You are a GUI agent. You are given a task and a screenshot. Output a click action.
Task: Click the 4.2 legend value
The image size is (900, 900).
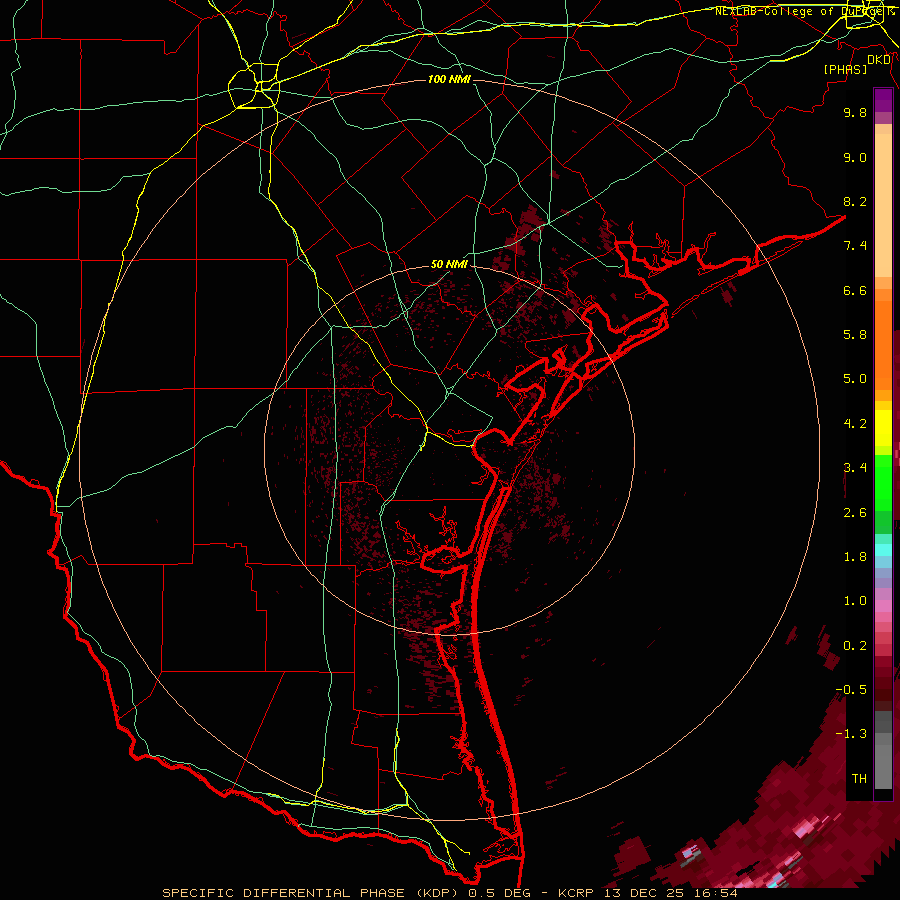(855, 424)
